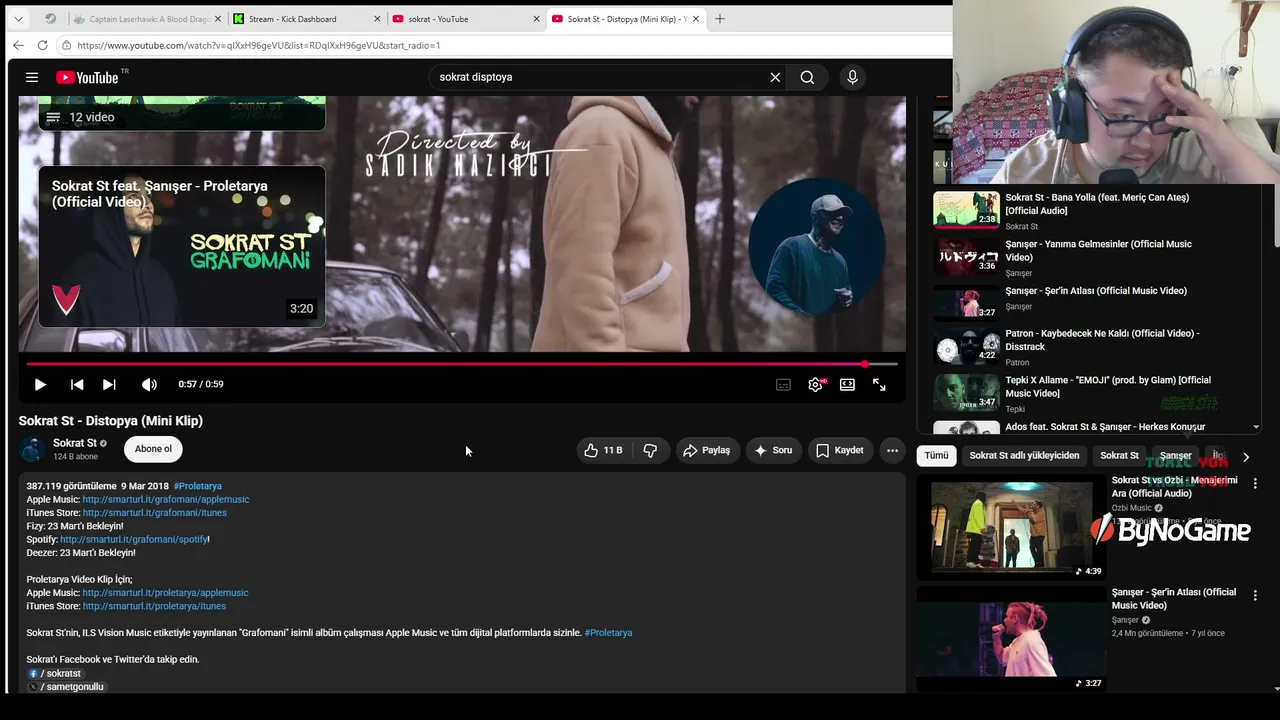Open the proletarya Apple Music link
1280x720 pixels.
tap(166, 593)
